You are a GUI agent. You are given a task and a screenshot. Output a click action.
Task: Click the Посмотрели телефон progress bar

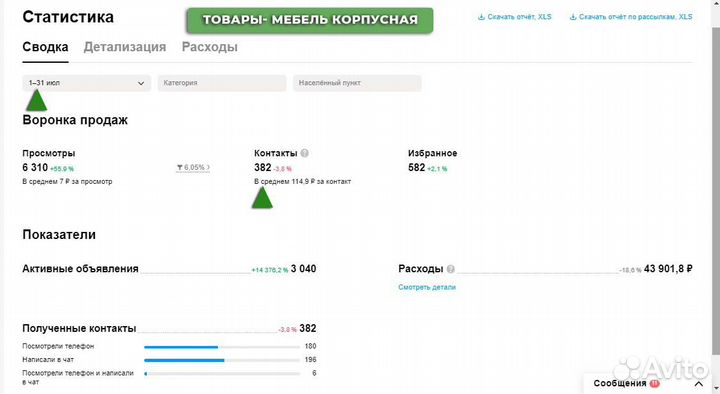[222, 347]
